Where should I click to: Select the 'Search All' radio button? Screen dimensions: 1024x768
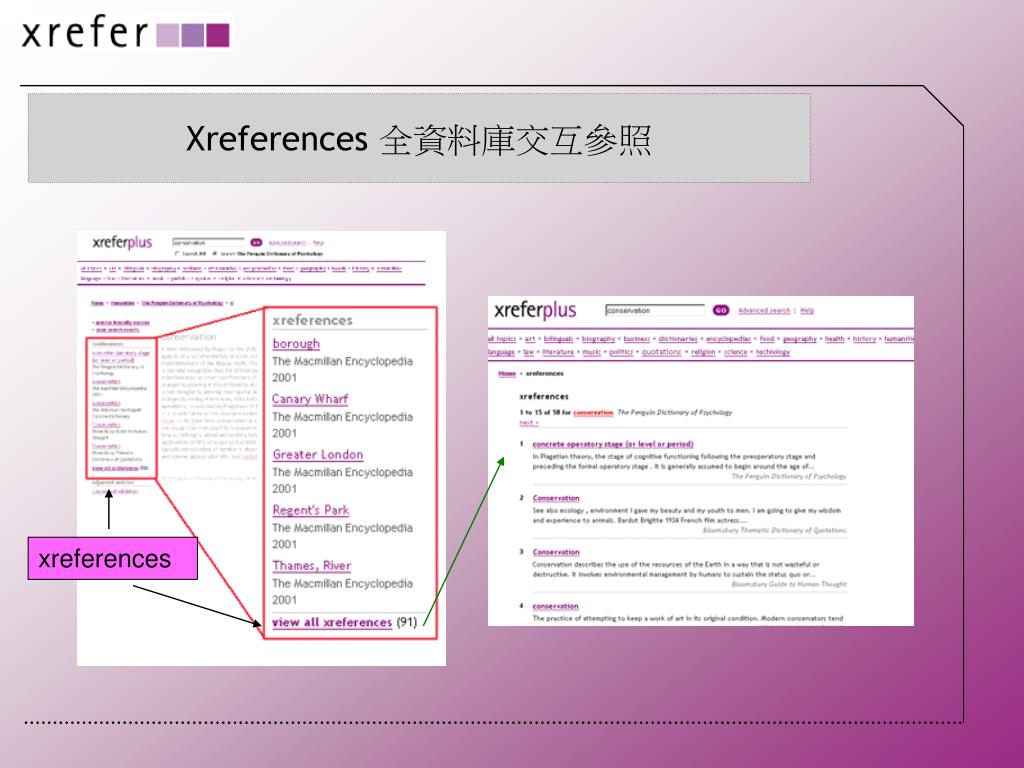coord(177,253)
